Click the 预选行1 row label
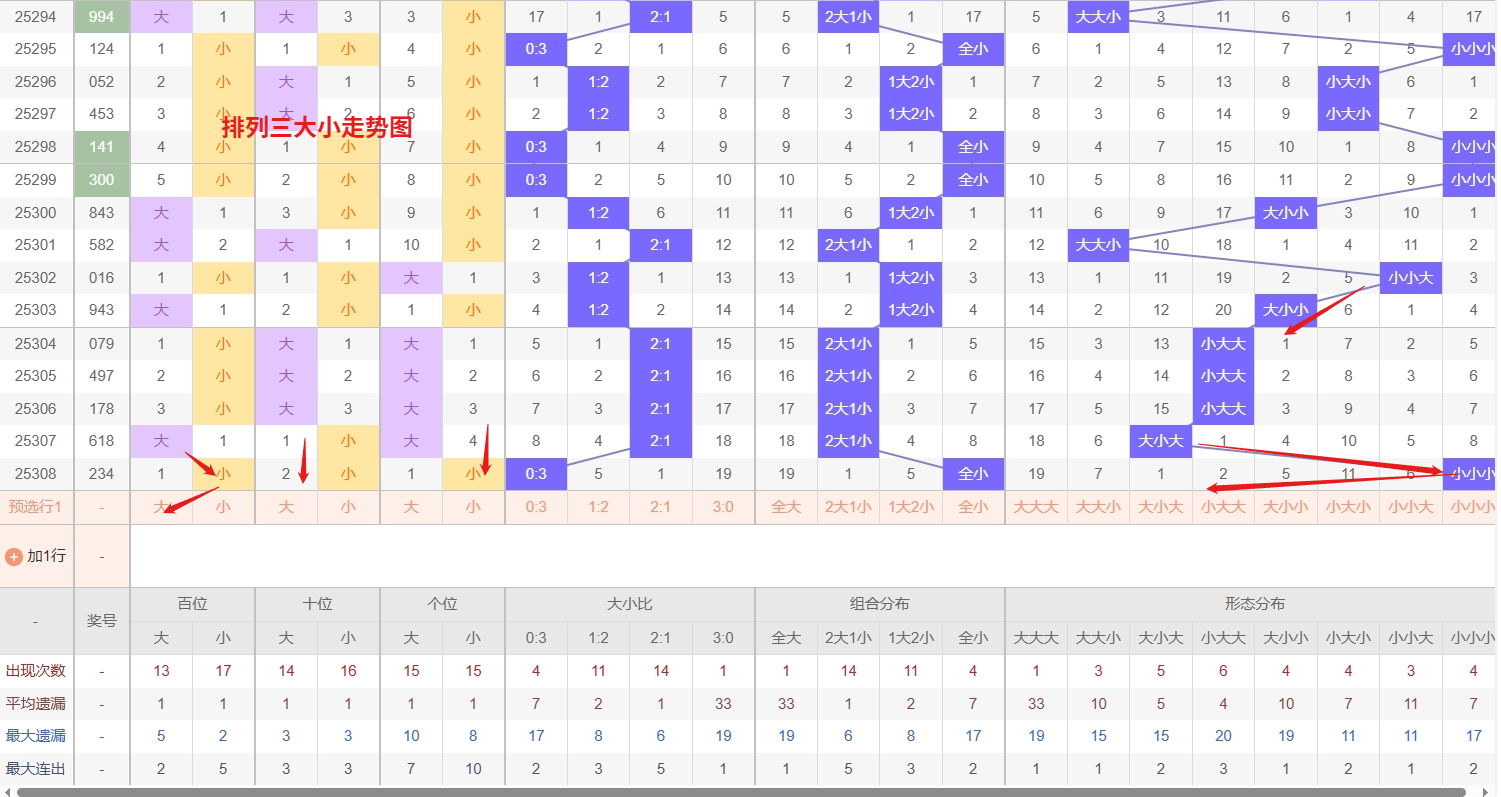 36,507
